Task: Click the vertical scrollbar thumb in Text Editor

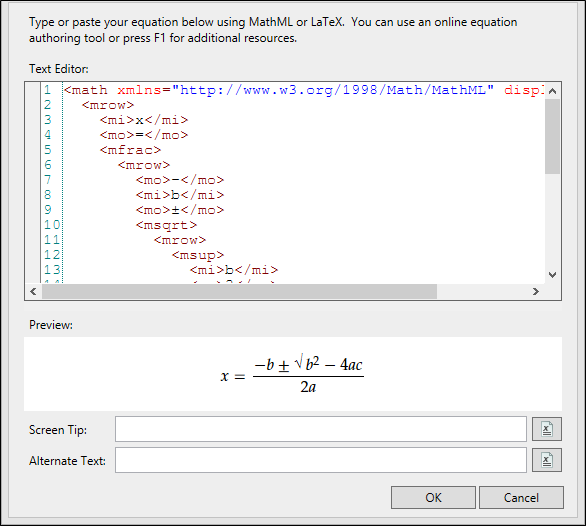Action: 552,136
